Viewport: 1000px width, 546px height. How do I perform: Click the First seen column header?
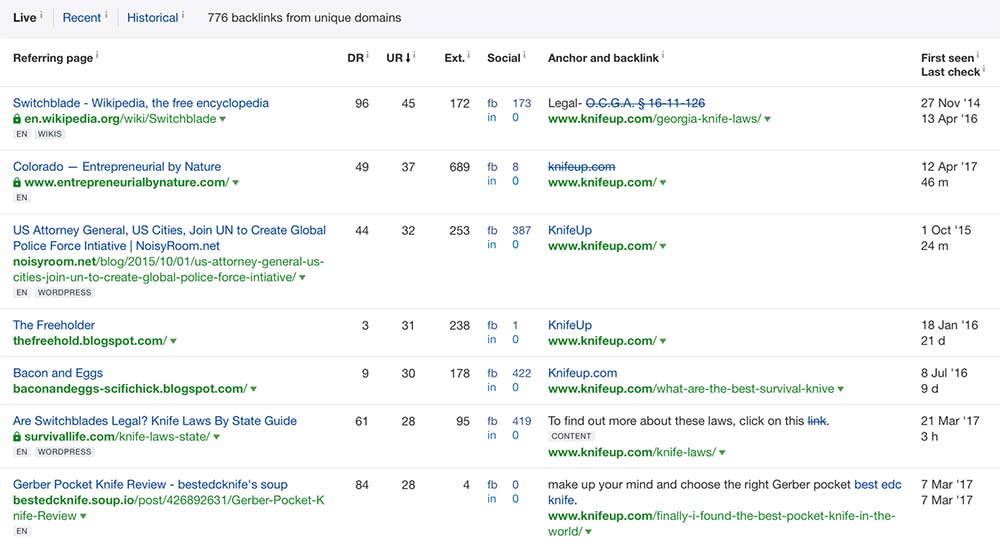click(947, 58)
